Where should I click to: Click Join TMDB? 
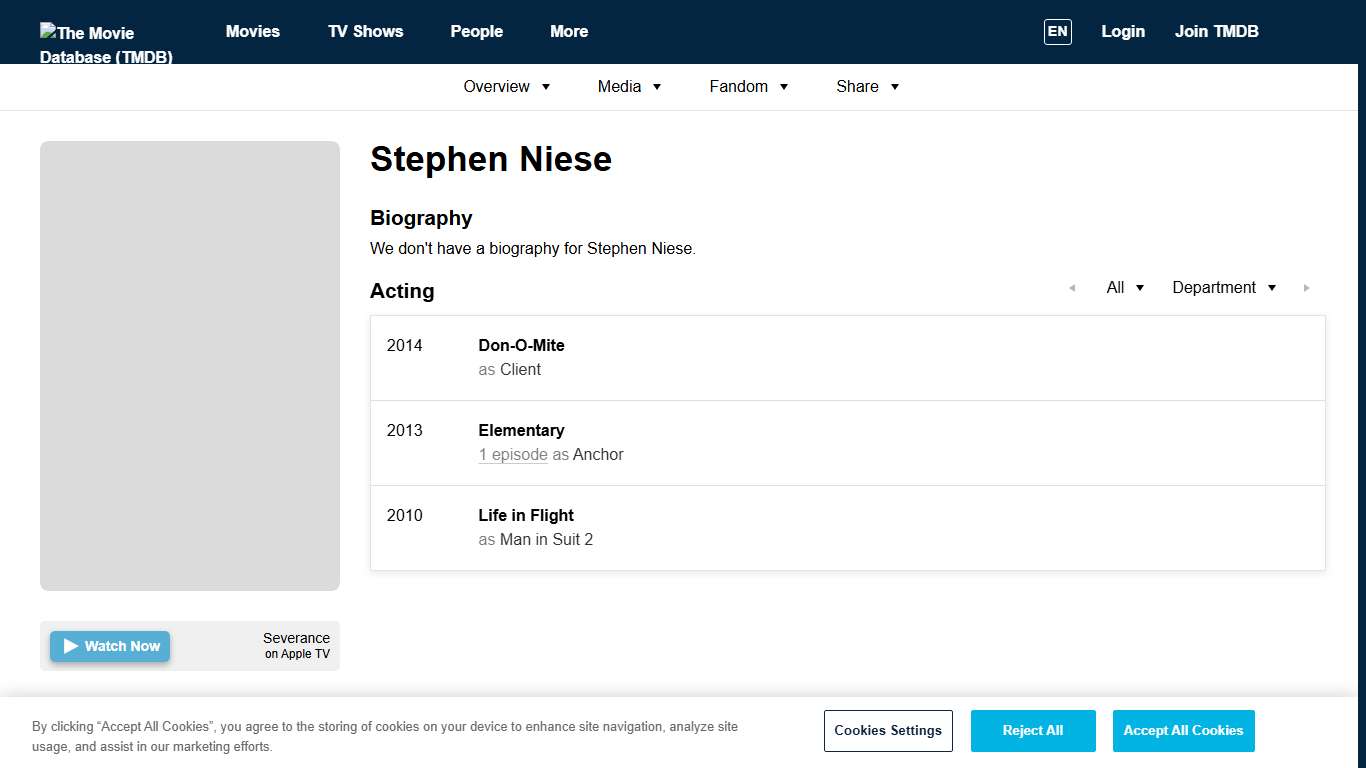(x=1216, y=31)
